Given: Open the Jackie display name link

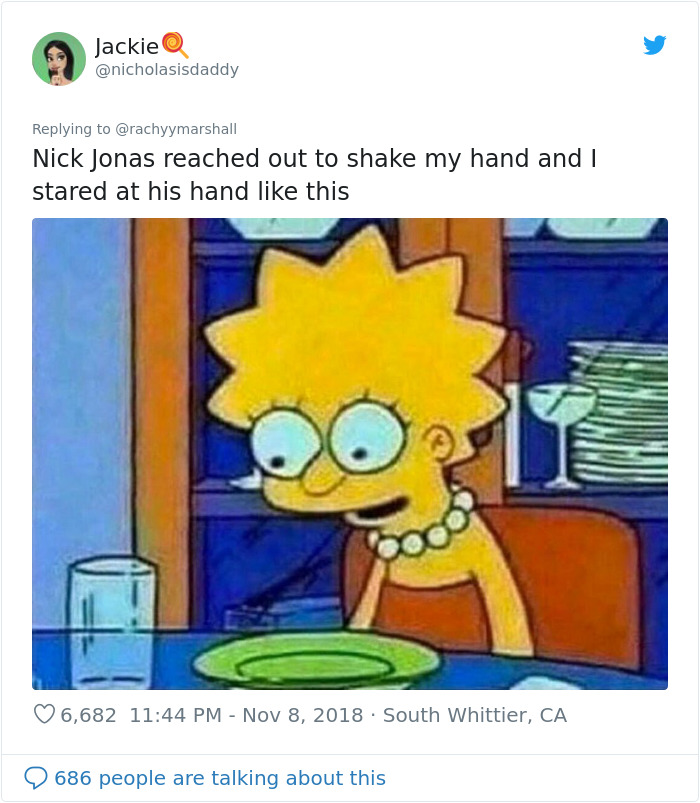Looking at the screenshot, I should coord(127,47).
